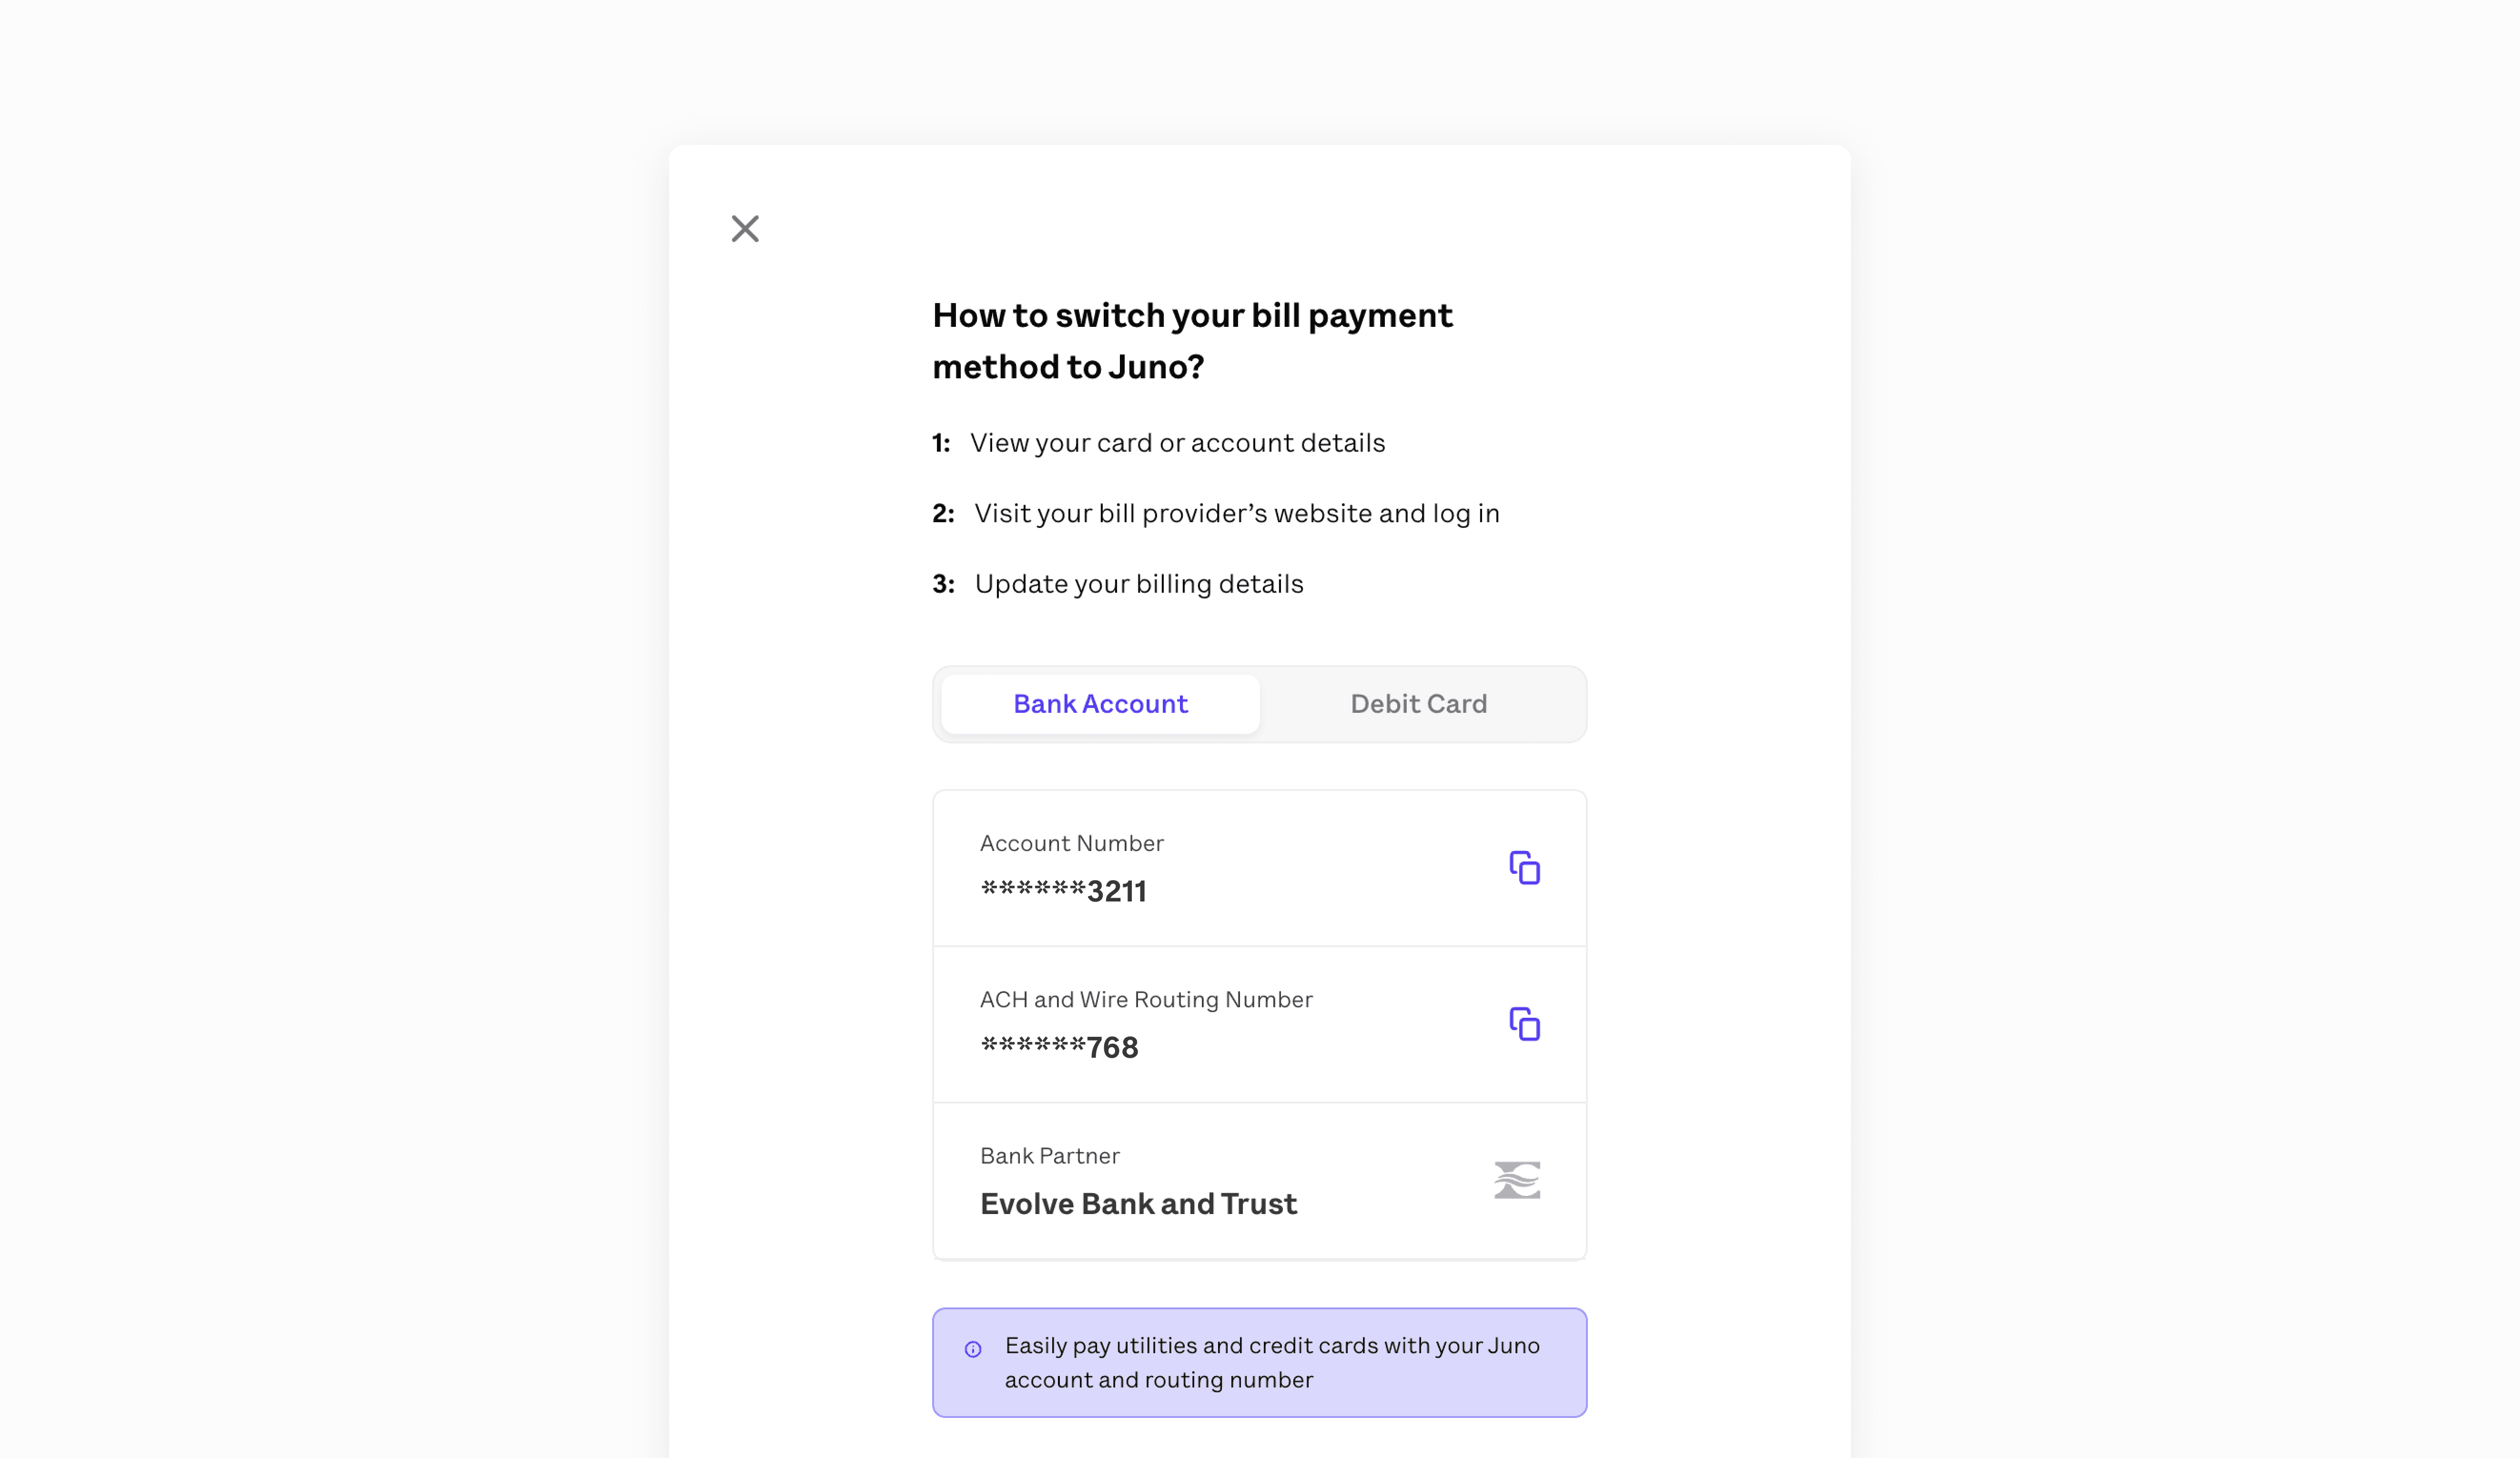The width and height of the screenshot is (2520, 1458).
Task: Select the masked routing number ending 768
Action: click(x=1059, y=1047)
